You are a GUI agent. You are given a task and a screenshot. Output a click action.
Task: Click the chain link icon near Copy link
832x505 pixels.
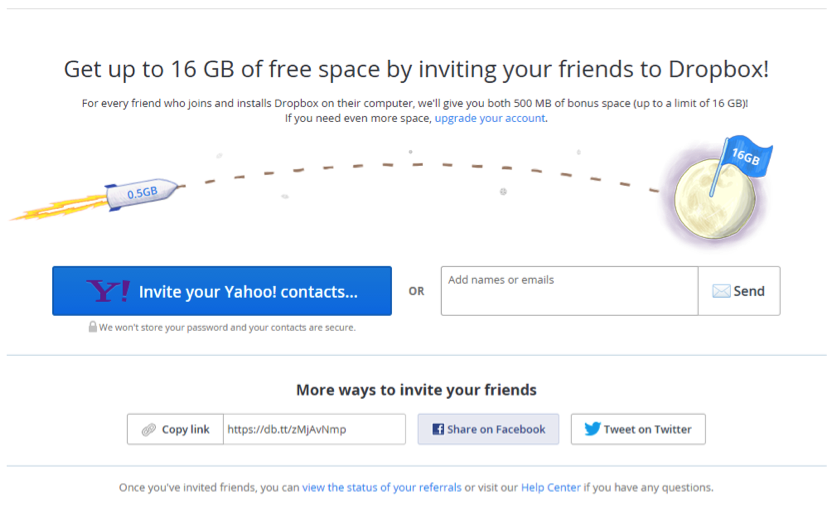(149, 430)
